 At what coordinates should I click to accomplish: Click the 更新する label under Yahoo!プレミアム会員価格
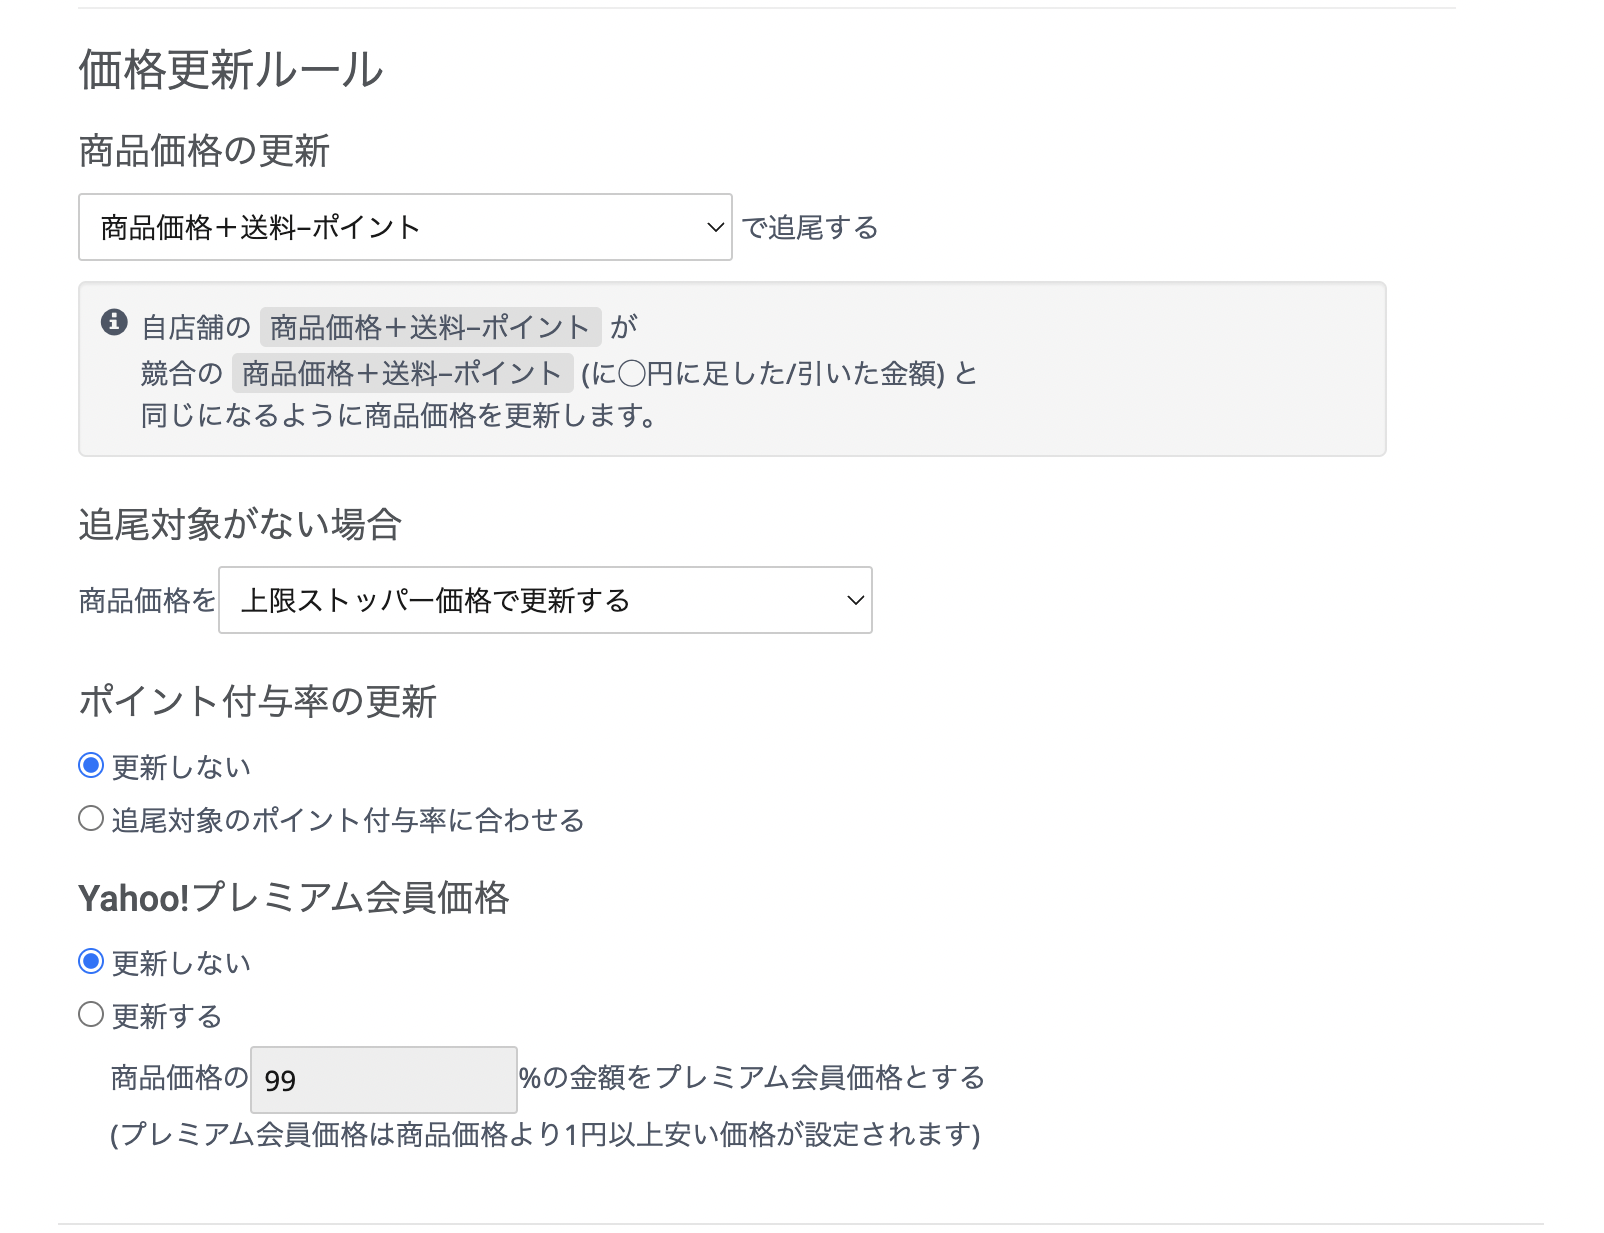pos(166,1017)
